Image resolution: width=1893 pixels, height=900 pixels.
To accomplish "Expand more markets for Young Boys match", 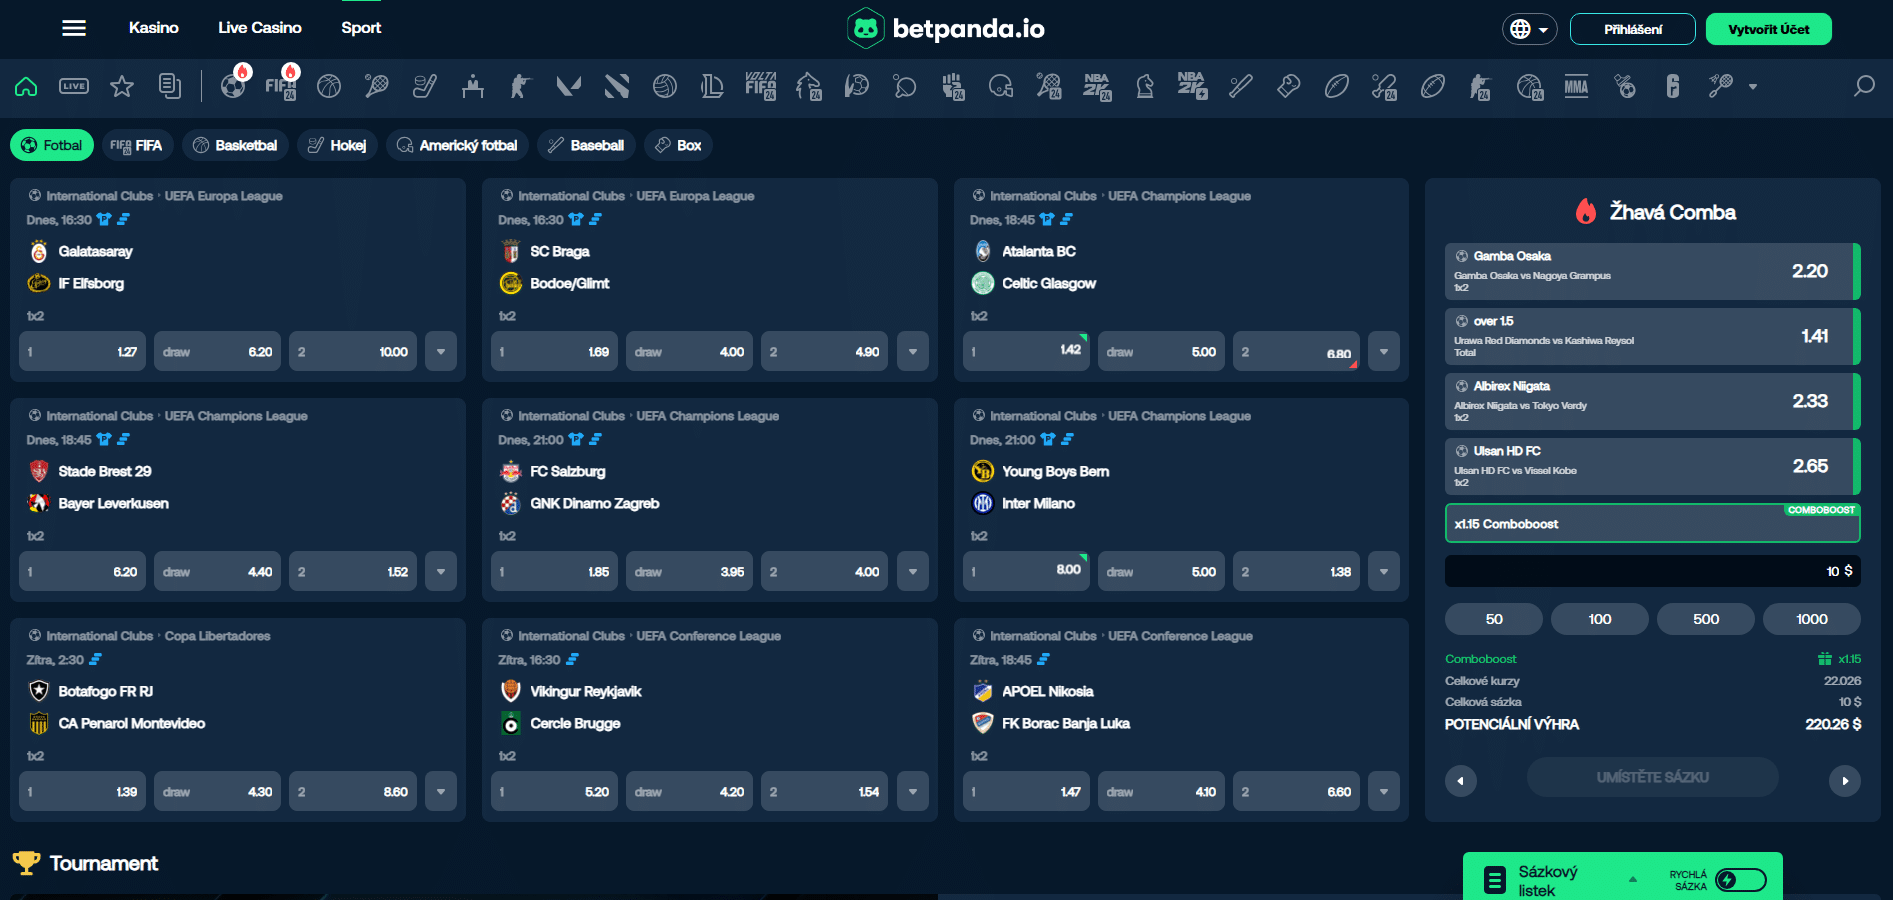I will point(1384,572).
